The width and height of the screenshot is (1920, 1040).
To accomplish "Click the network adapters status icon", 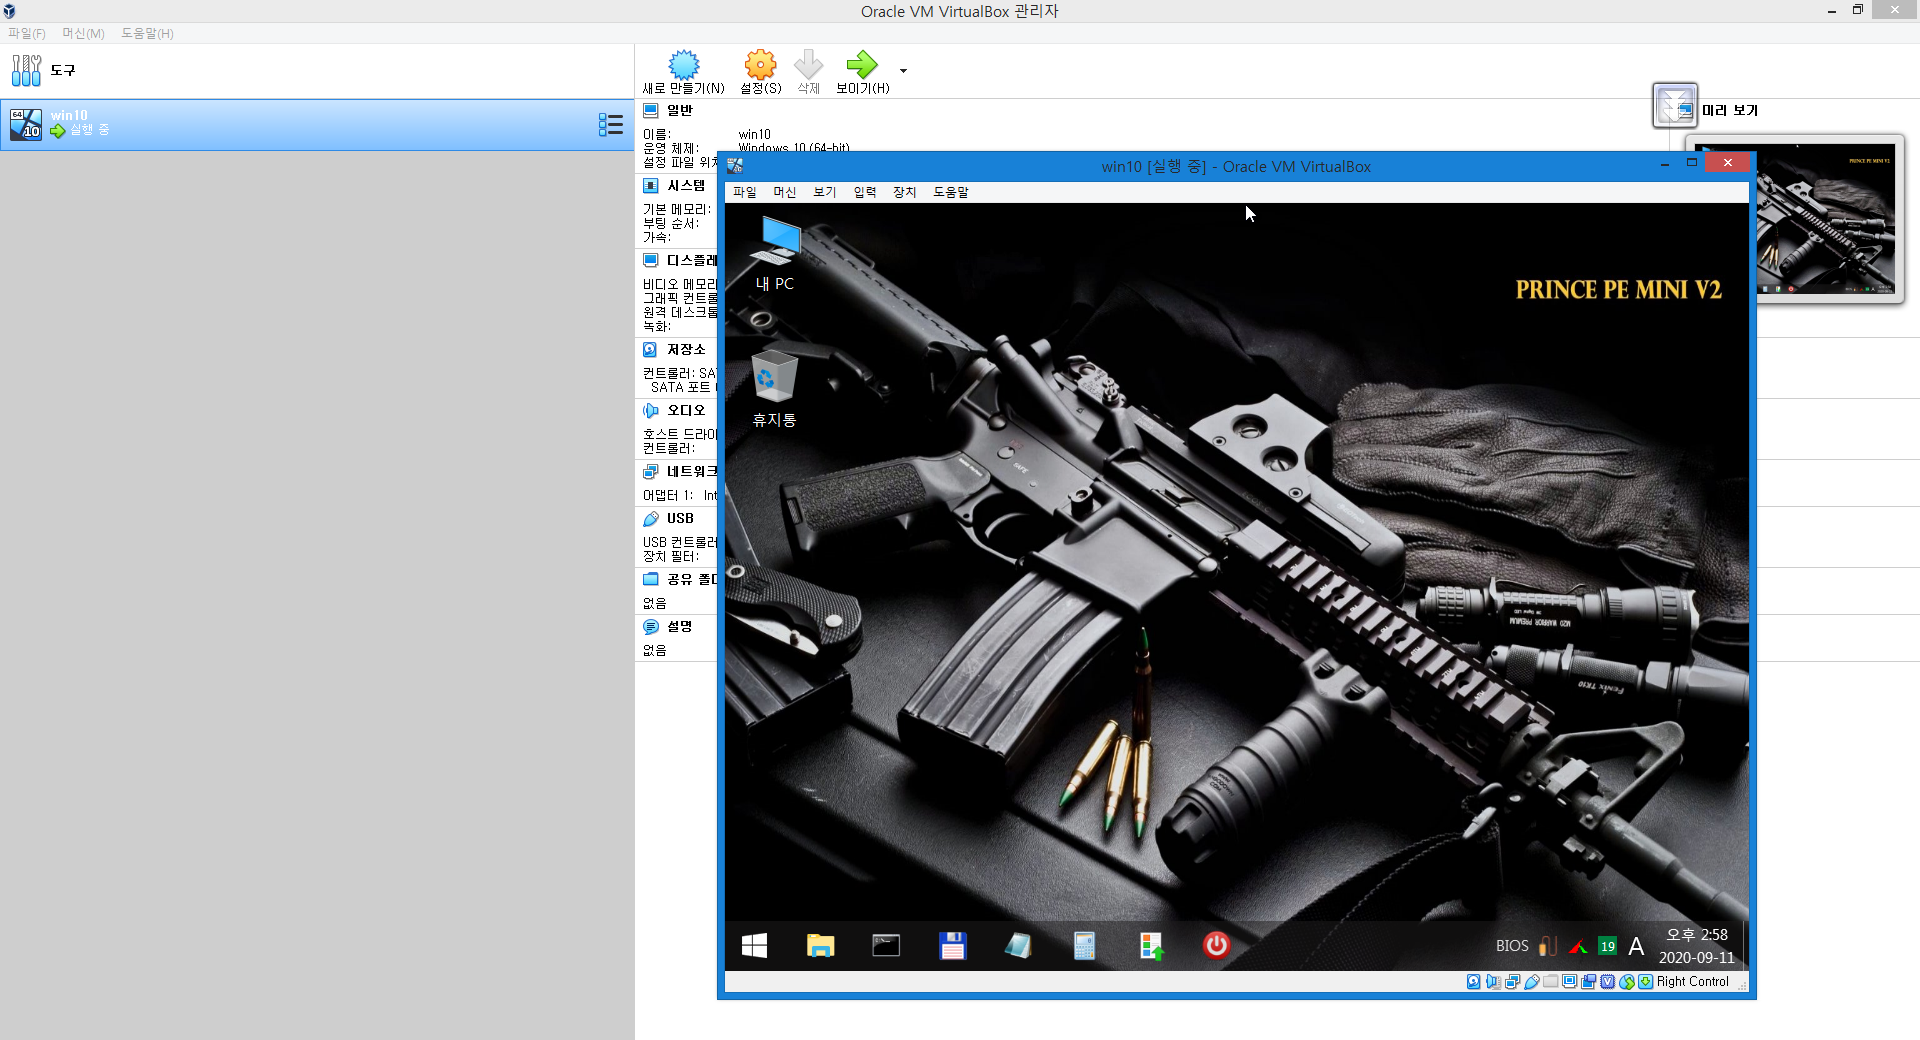I will [1512, 982].
